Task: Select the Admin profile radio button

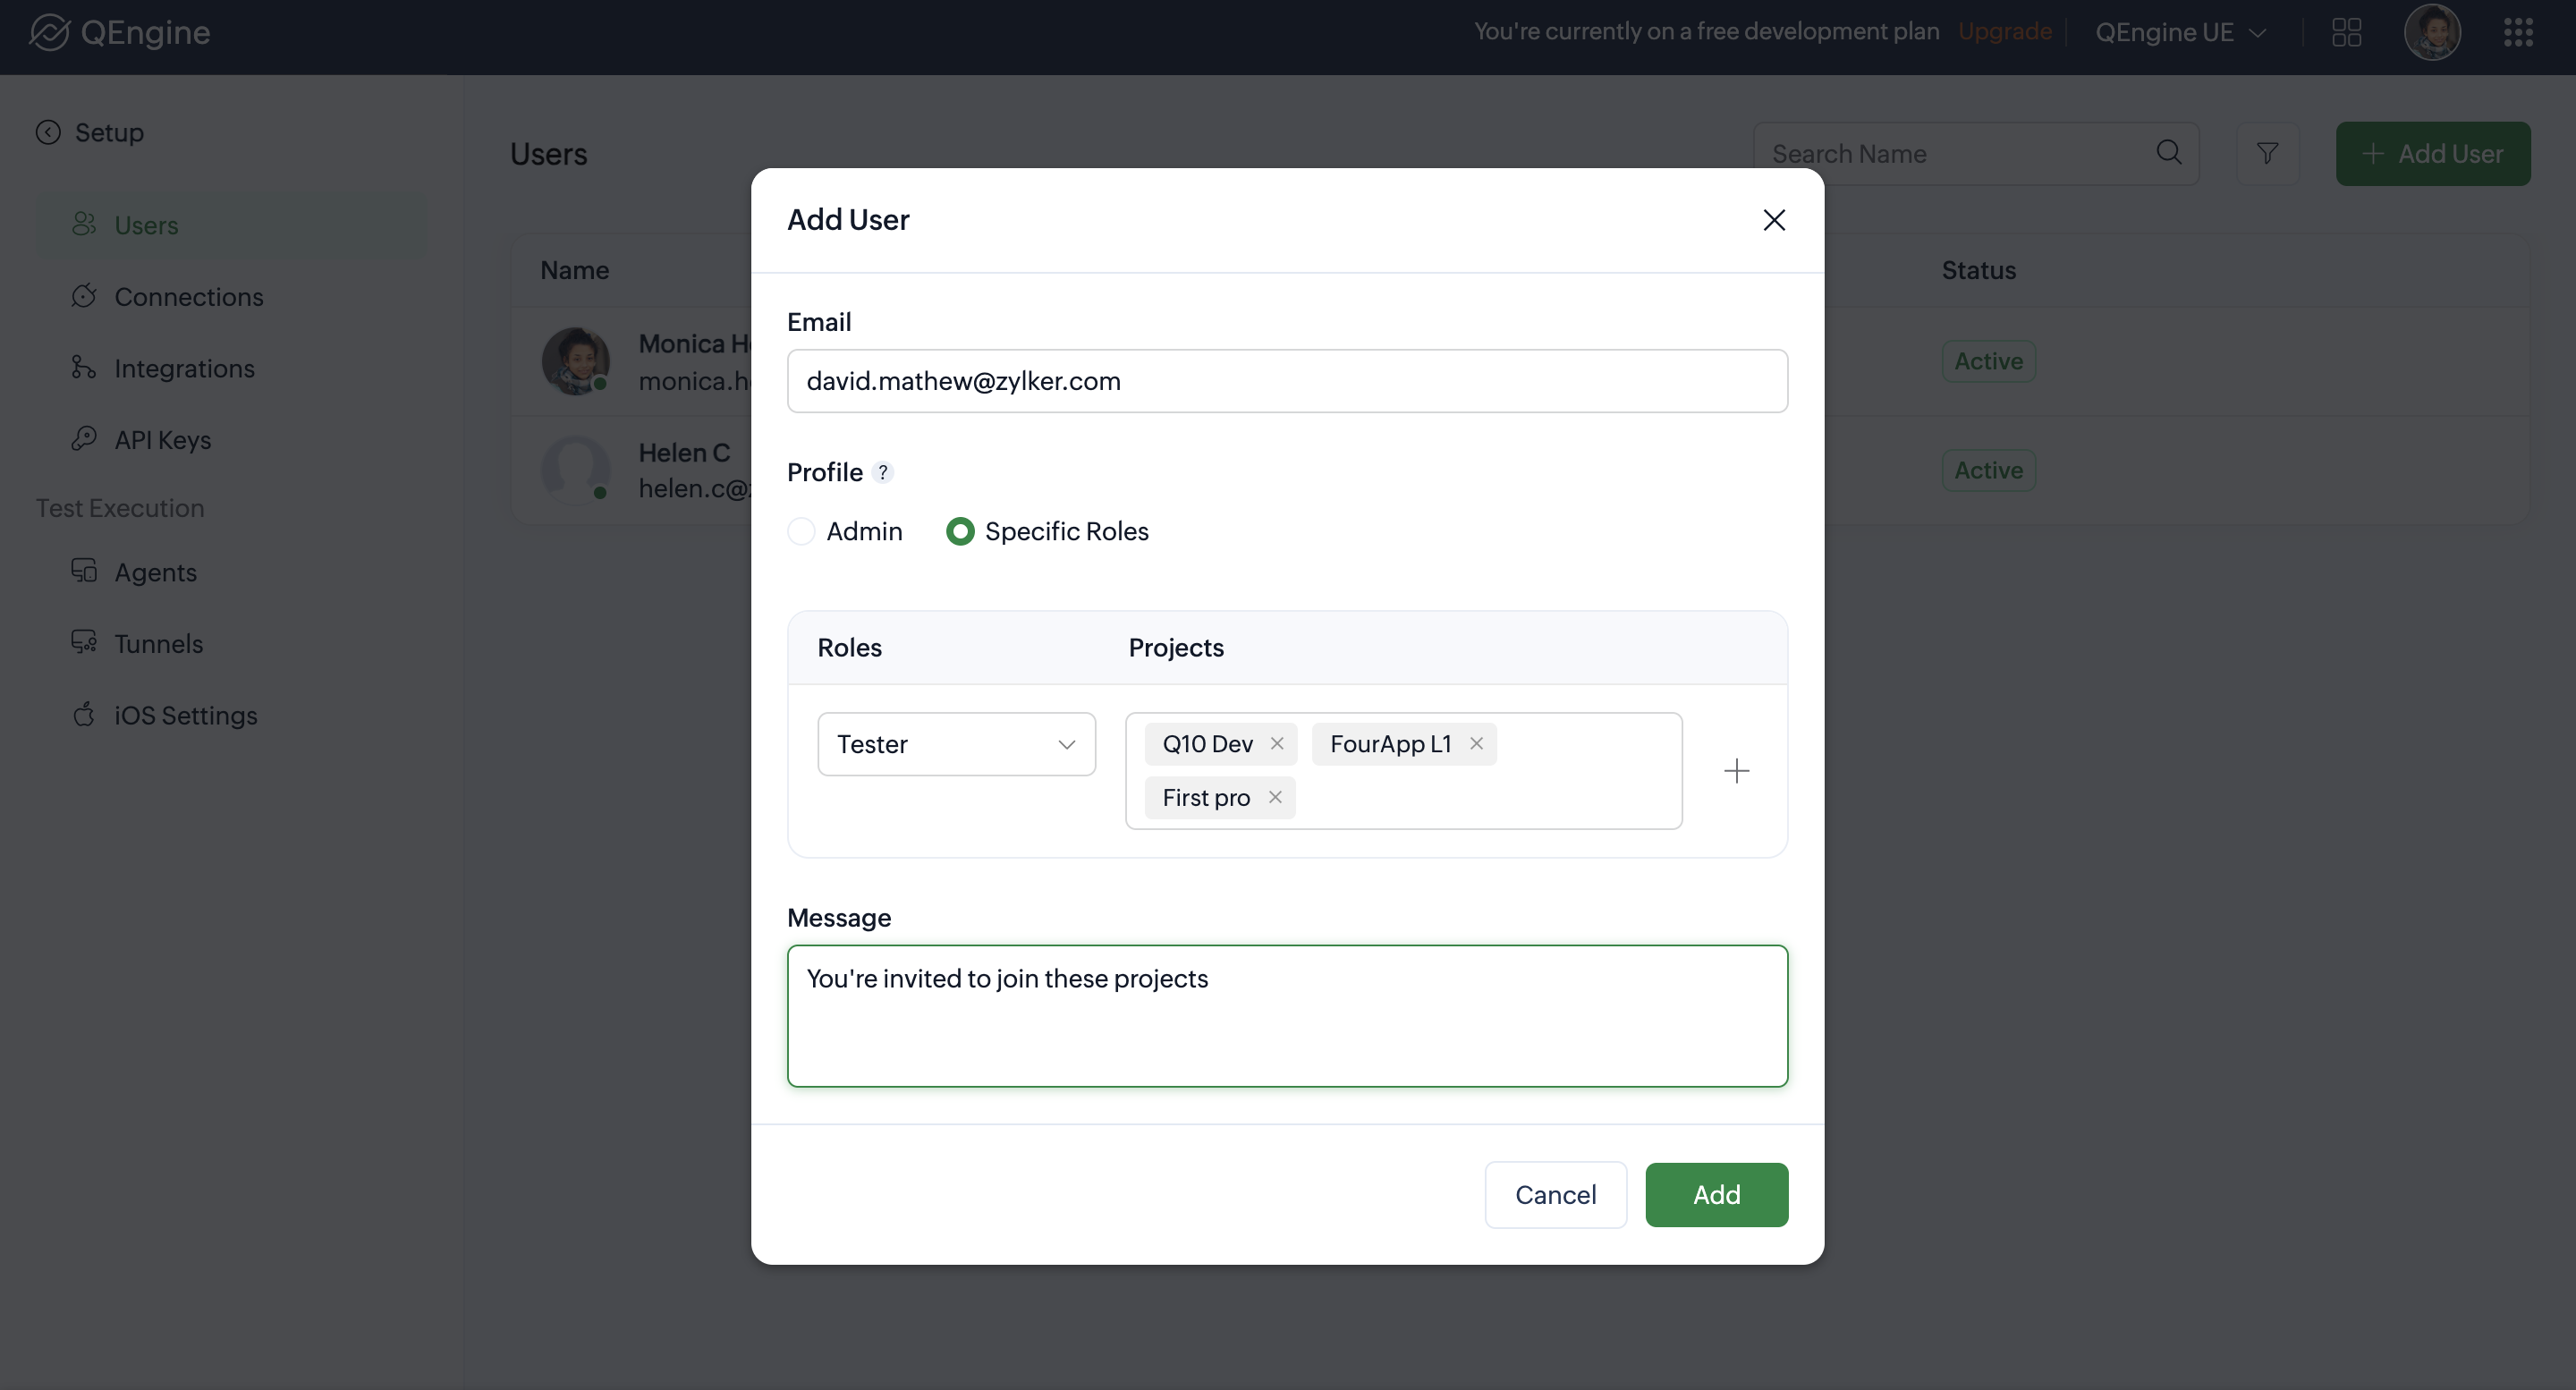Action: (x=801, y=531)
